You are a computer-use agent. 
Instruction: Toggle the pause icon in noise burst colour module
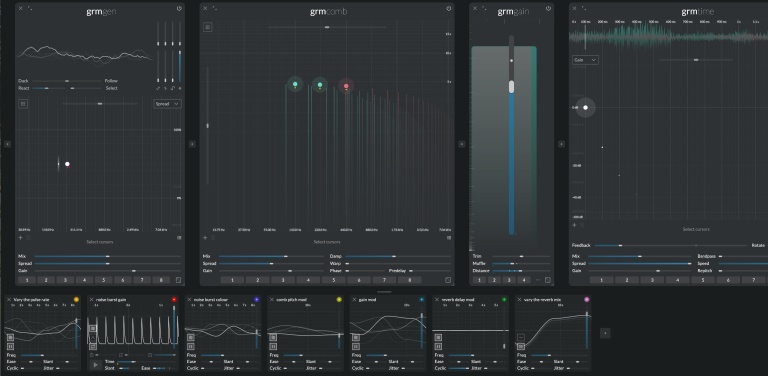[191, 346]
